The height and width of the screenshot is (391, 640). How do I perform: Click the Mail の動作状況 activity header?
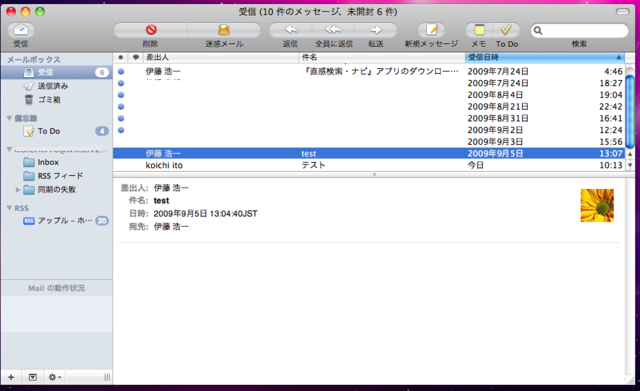pos(56,288)
